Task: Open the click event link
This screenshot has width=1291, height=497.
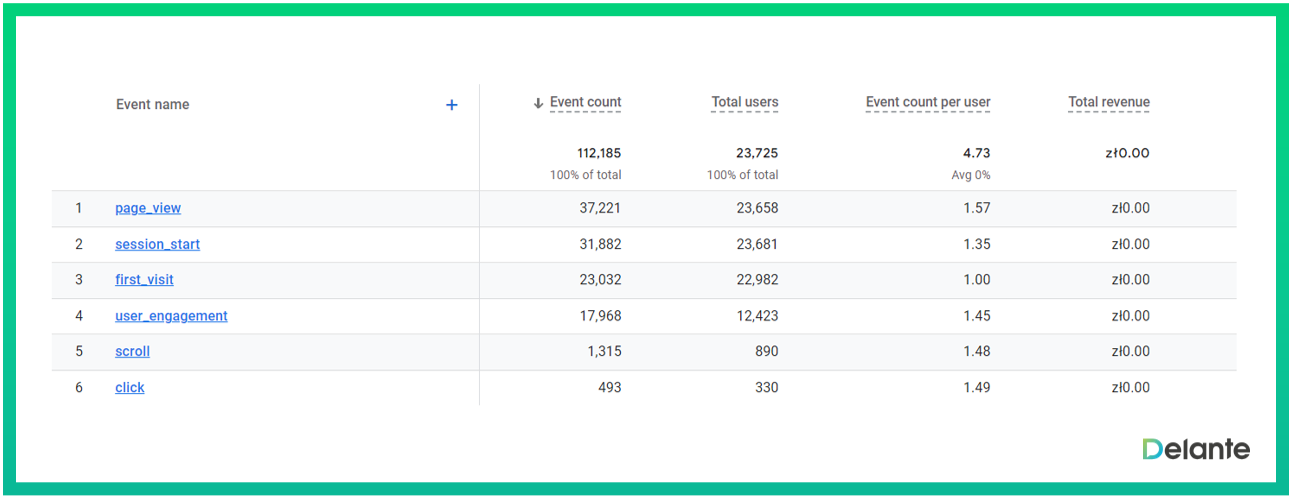Action: pyautogui.click(x=130, y=388)
